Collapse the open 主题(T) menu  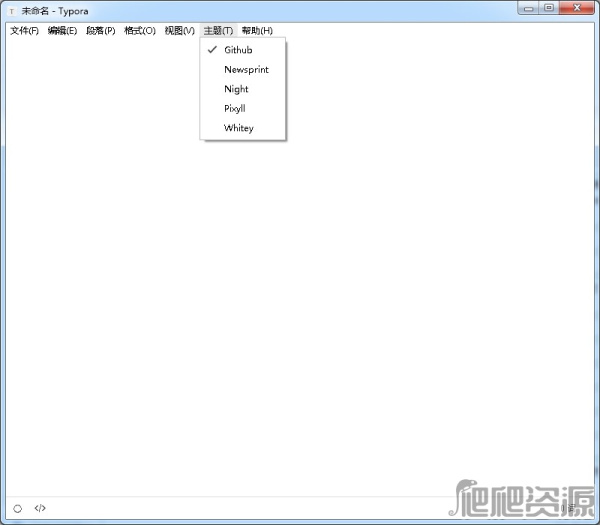point(218,31)
